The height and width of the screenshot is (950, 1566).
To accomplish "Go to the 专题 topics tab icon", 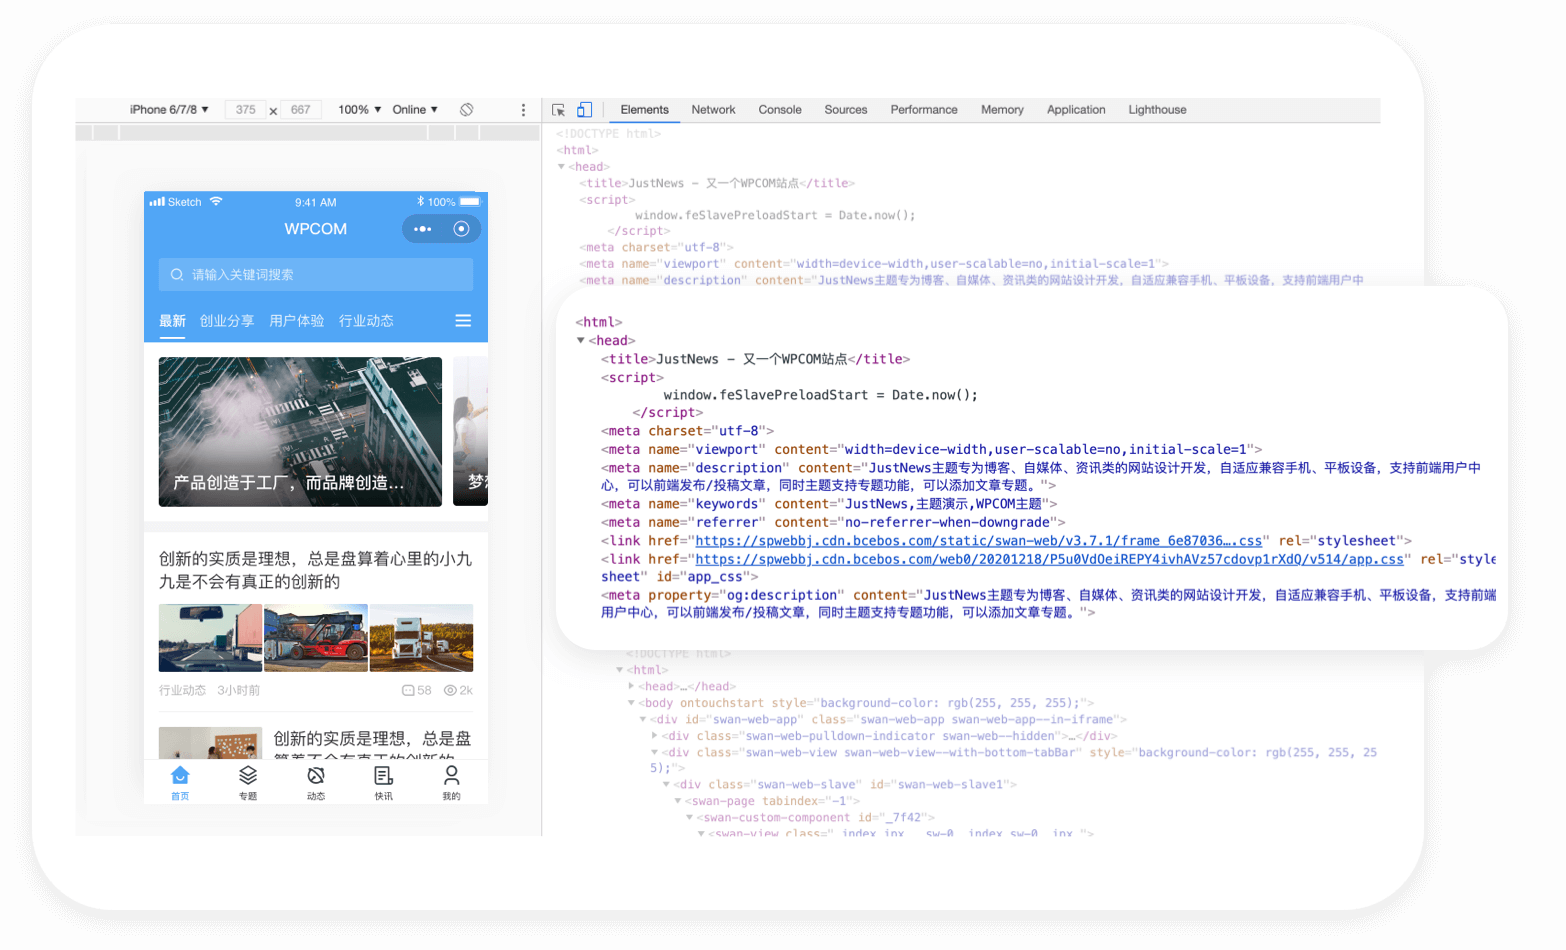I will [x=248, y=776].
